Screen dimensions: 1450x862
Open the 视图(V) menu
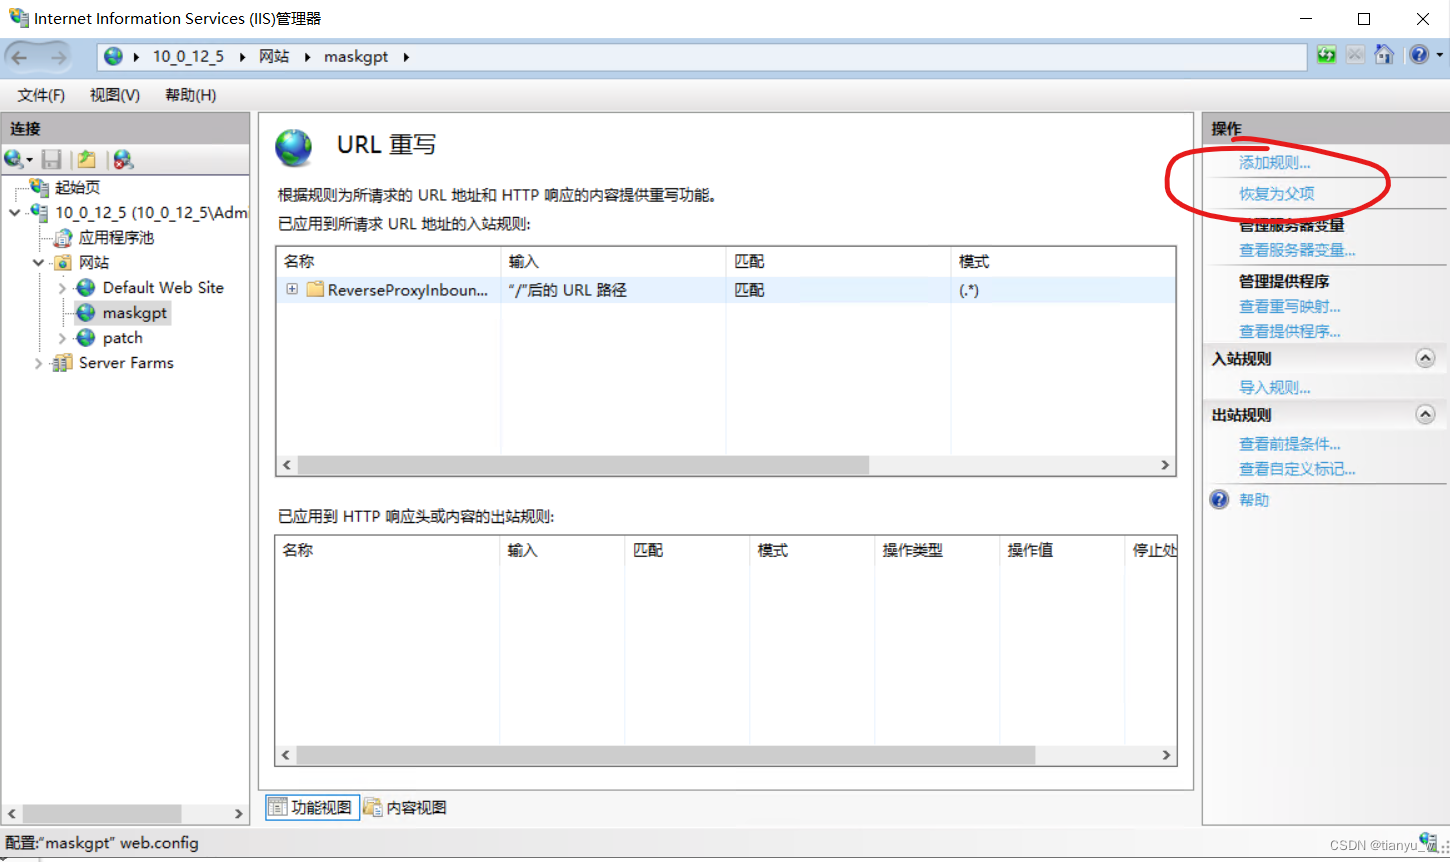point(113,94)
